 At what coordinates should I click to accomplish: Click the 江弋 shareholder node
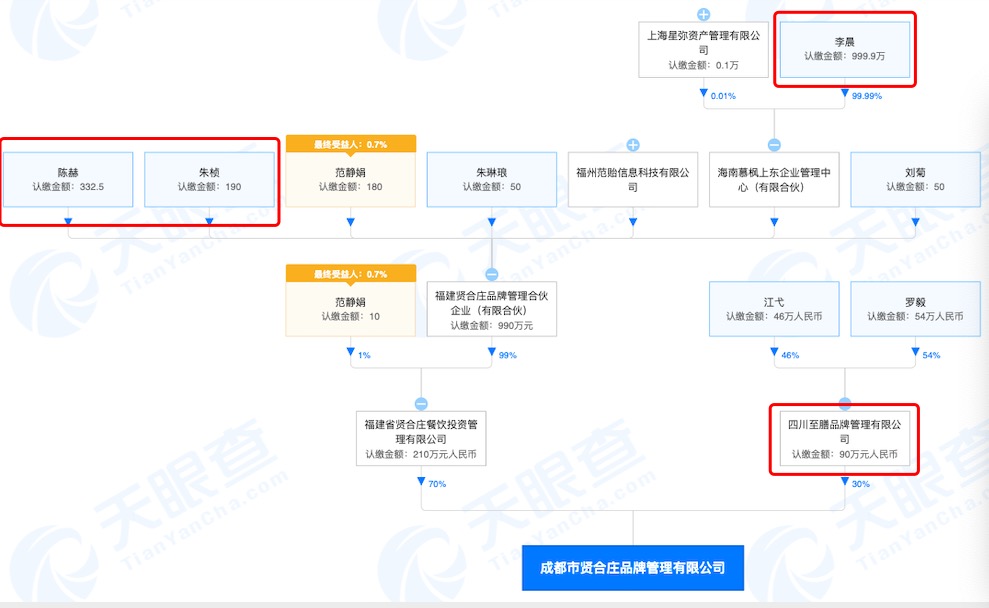click(774, 309)
